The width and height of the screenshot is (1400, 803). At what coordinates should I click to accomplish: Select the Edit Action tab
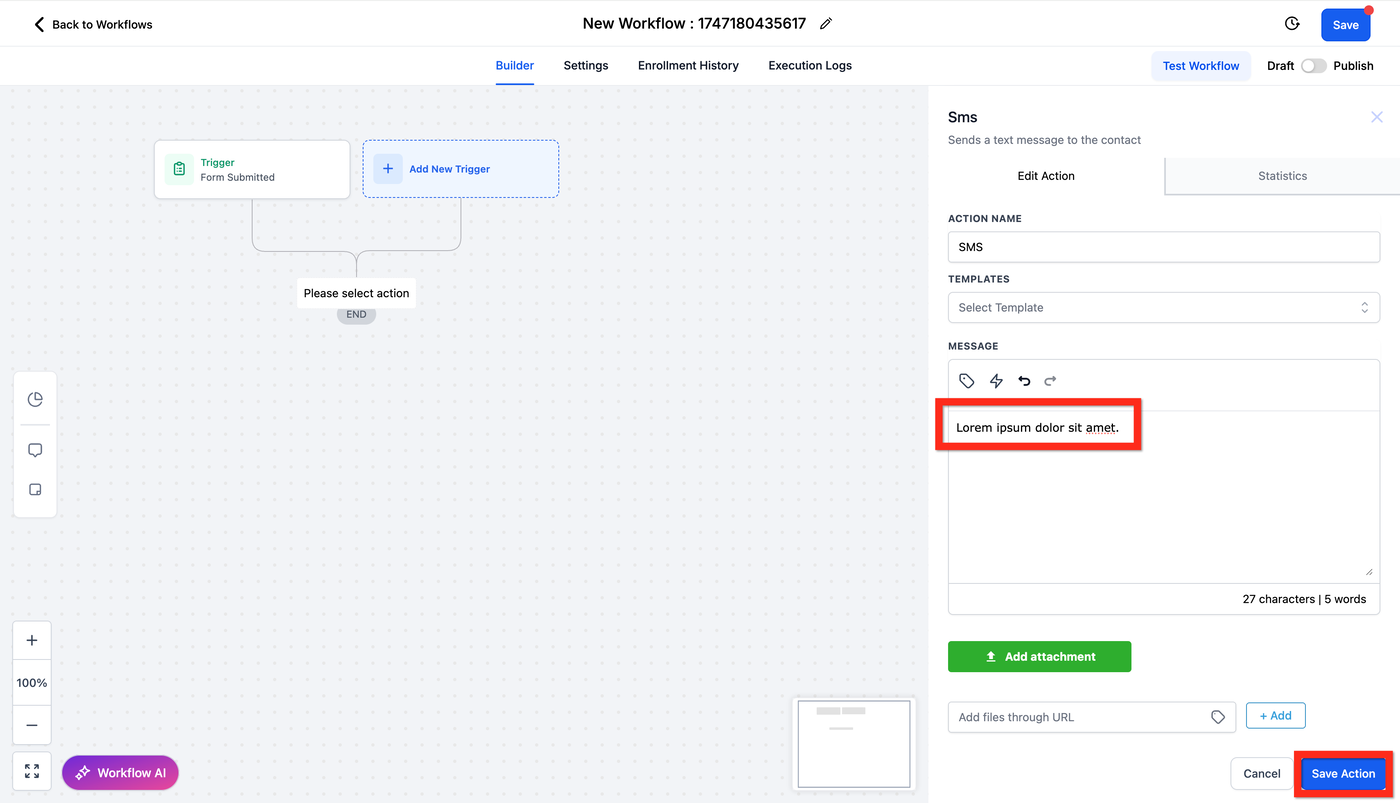(1046, 176)
